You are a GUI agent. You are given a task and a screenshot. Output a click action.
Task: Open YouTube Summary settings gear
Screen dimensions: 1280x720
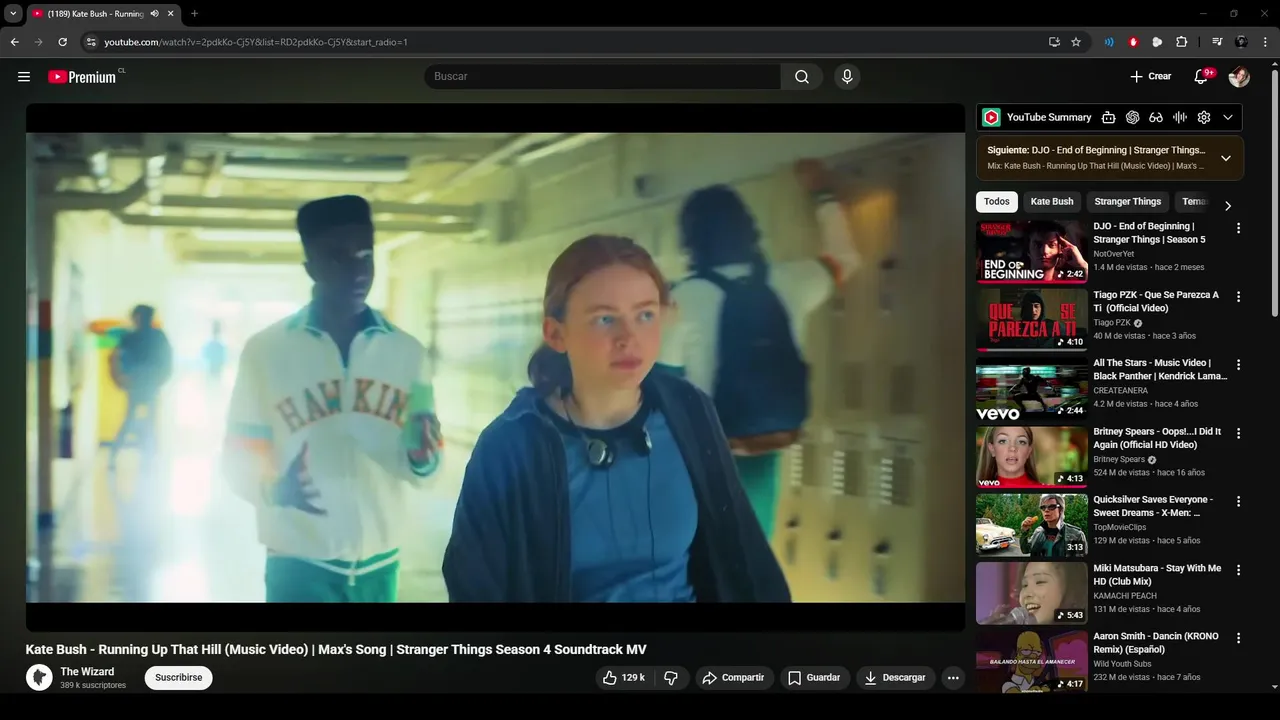(x=1204, y=117)
